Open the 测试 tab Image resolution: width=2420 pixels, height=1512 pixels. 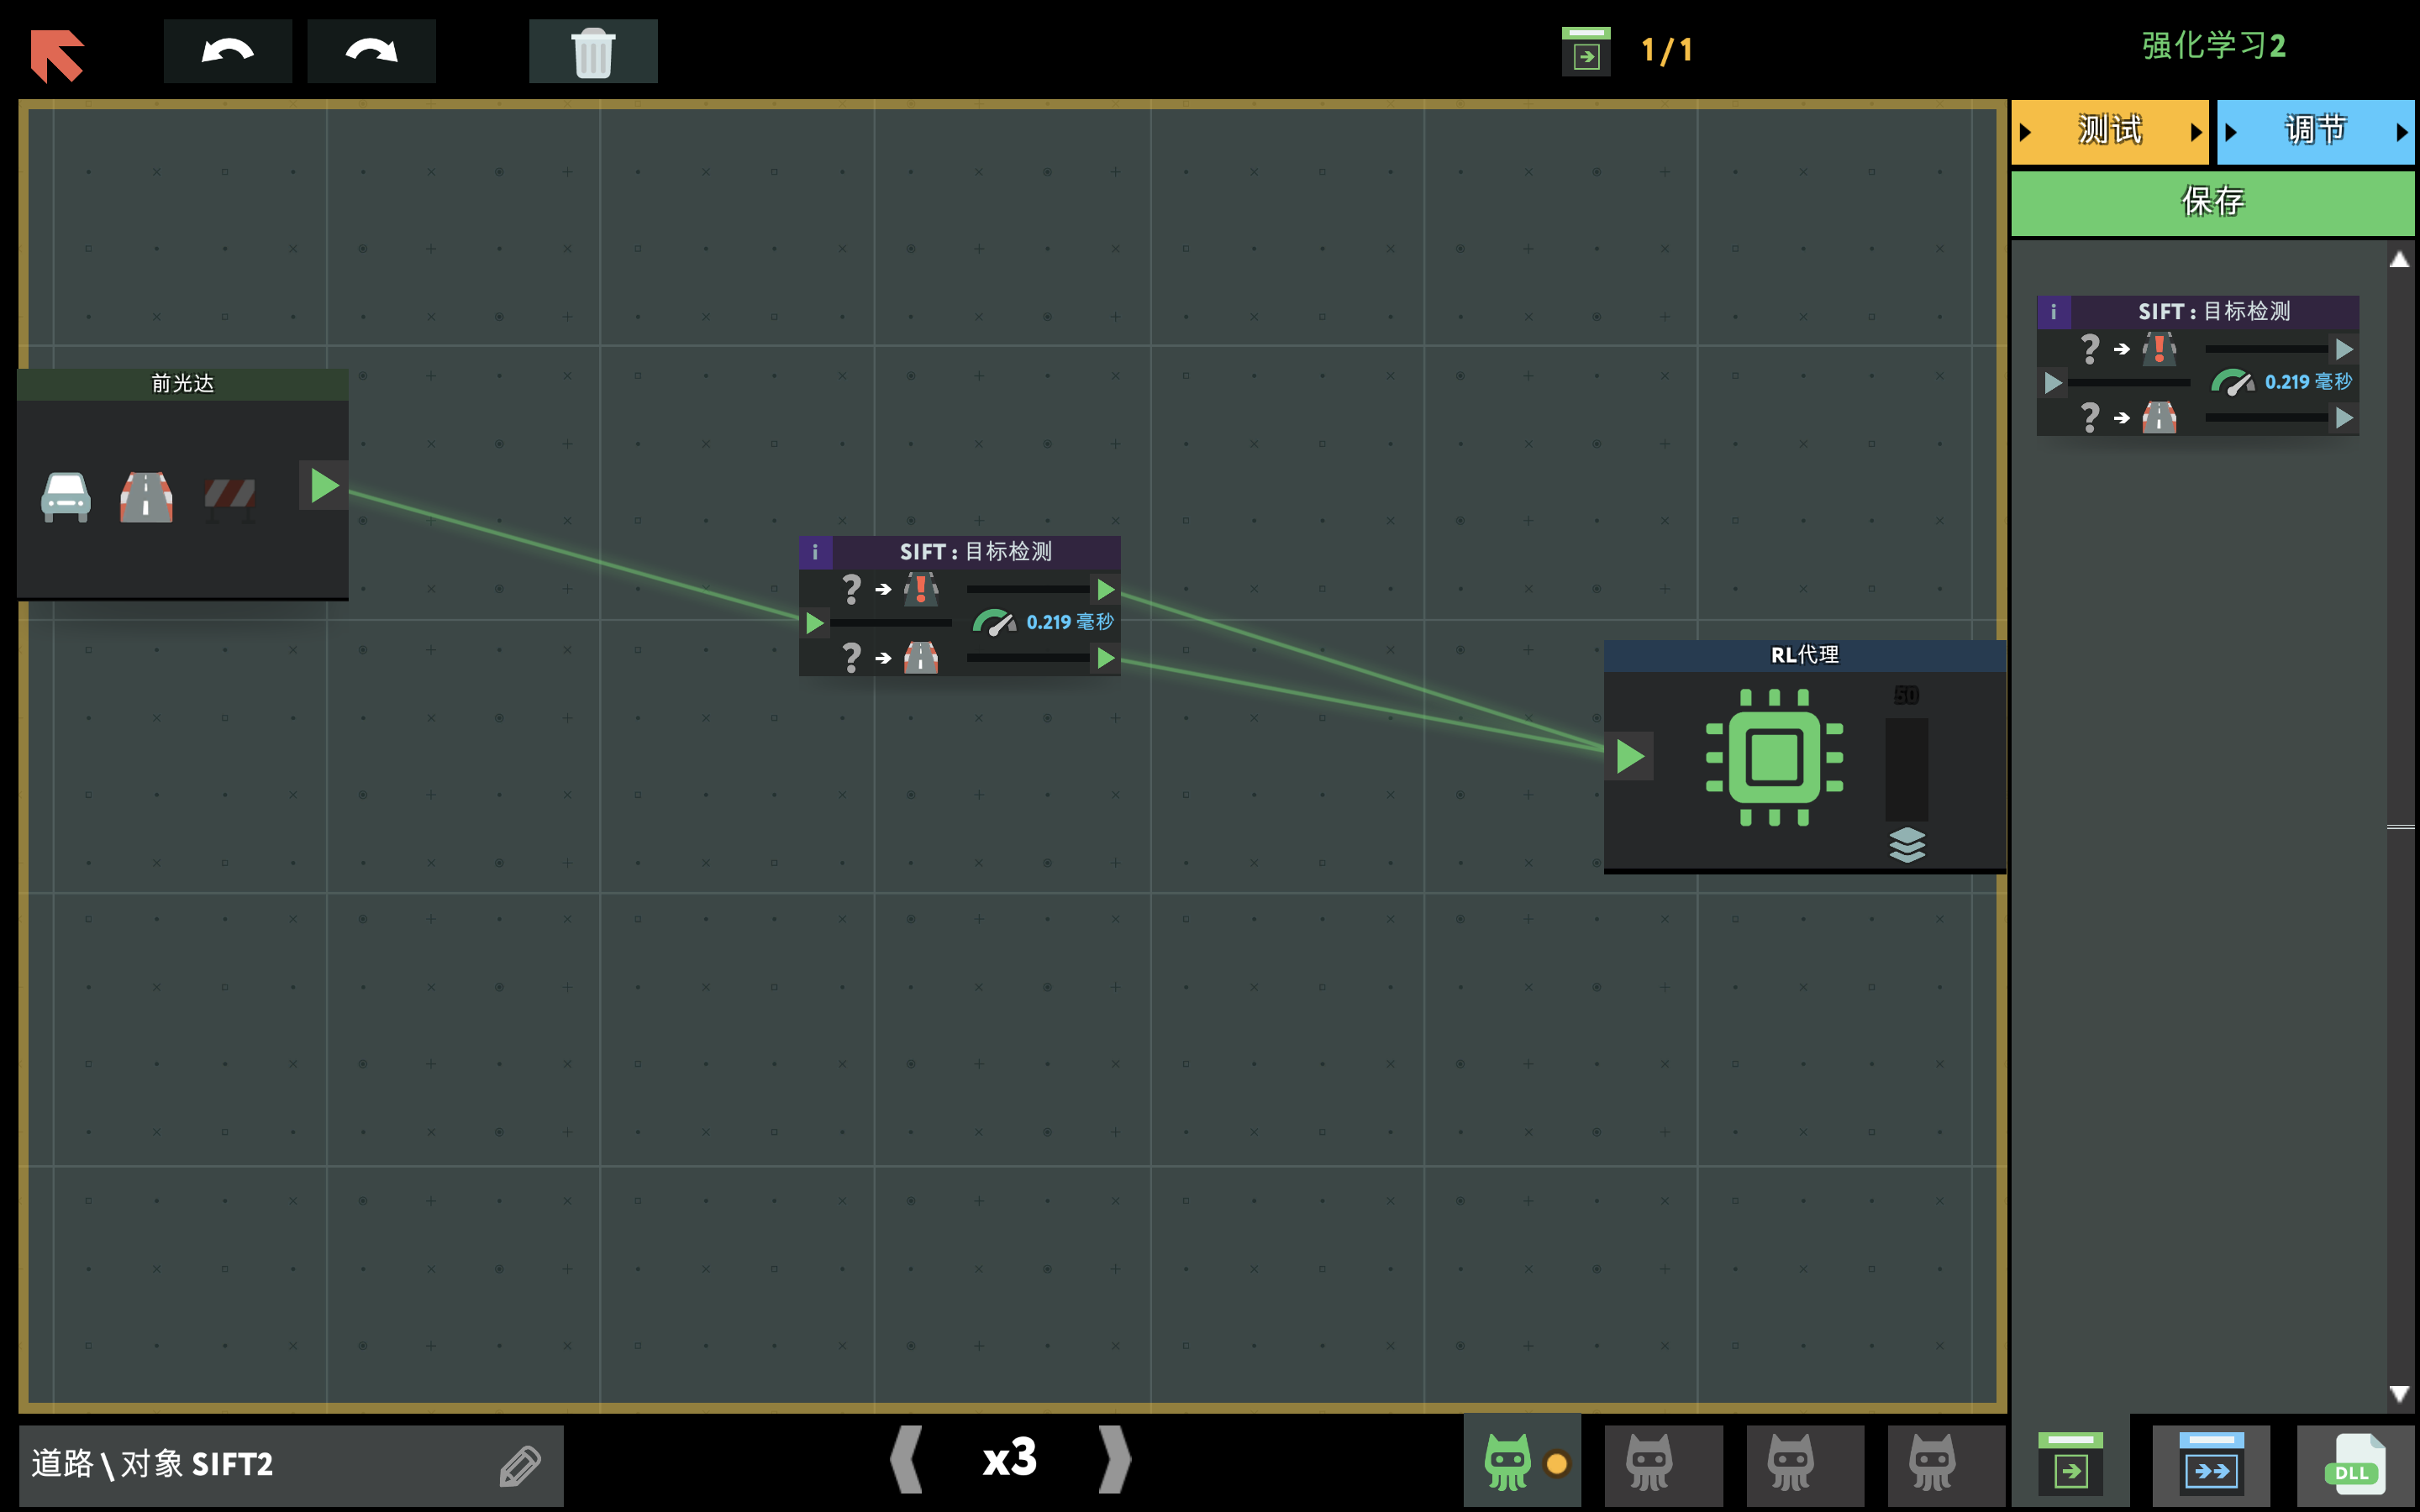pos(2109,131)
